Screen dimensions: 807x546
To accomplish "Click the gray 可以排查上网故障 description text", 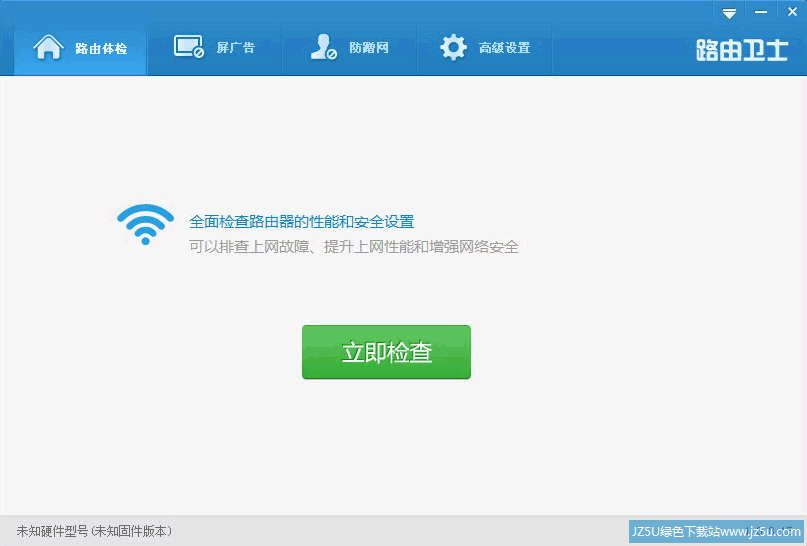I will pos(354,246).
